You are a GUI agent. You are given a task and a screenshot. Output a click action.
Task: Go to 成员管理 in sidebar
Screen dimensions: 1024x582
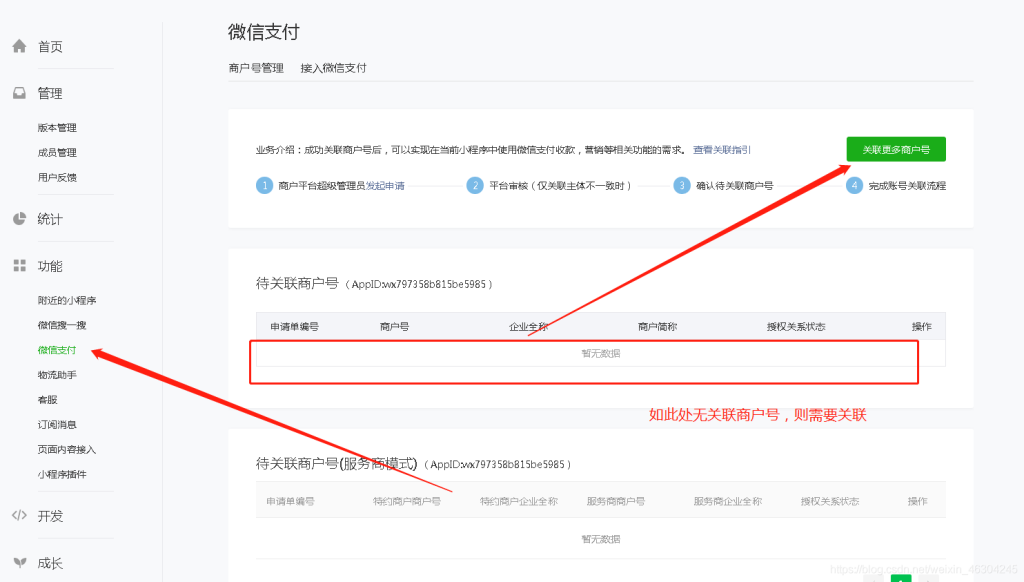57,153
